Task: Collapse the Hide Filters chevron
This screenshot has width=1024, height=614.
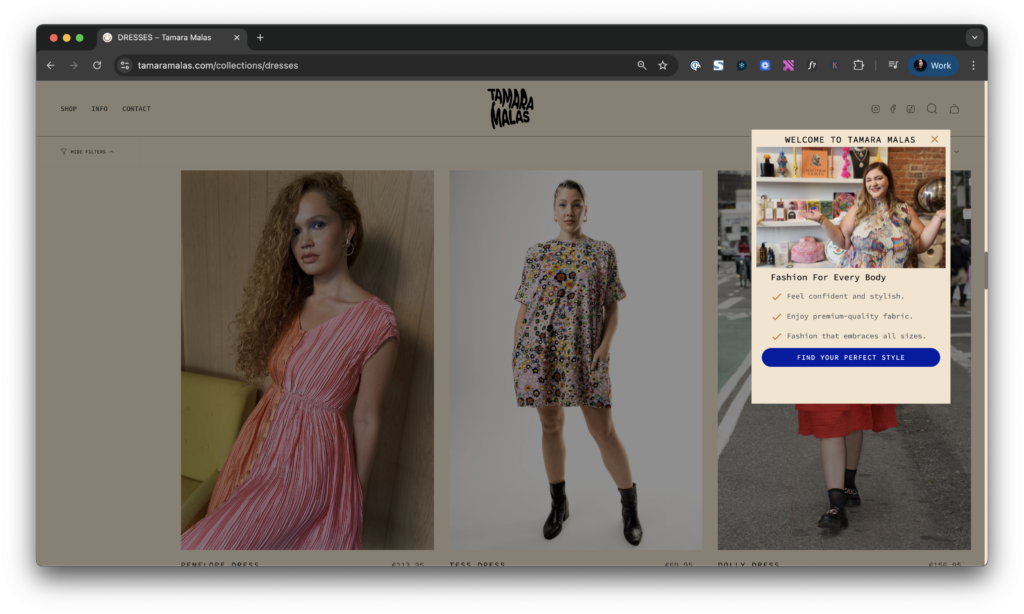Action: tap(112, 151)
